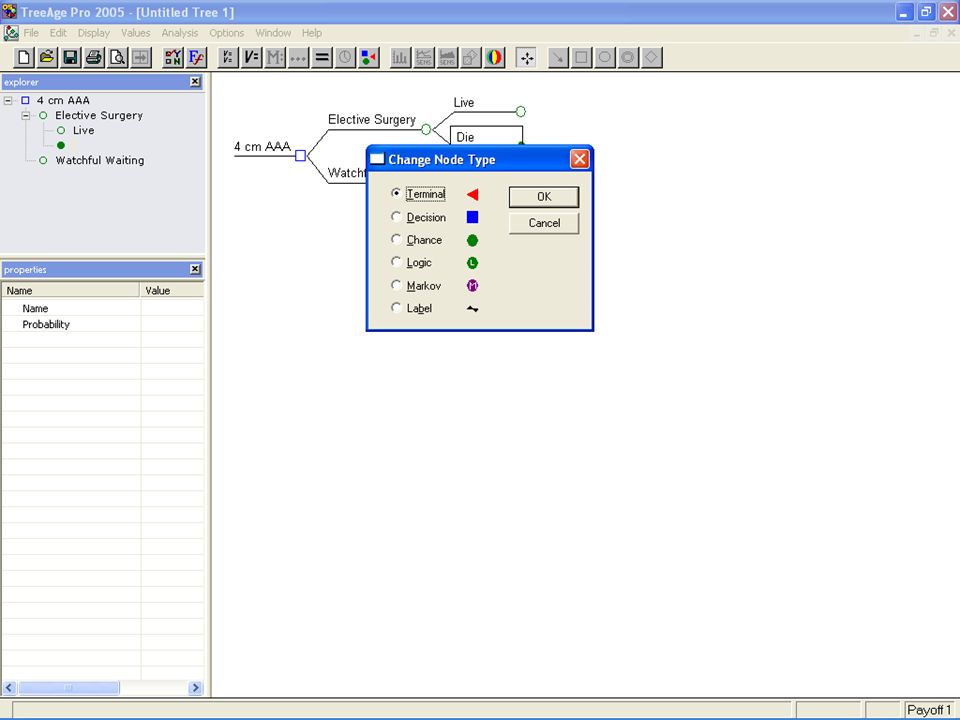Screen dimensions: 960x720
Task: Close the properties panel
Action: [x=195, y=269]
